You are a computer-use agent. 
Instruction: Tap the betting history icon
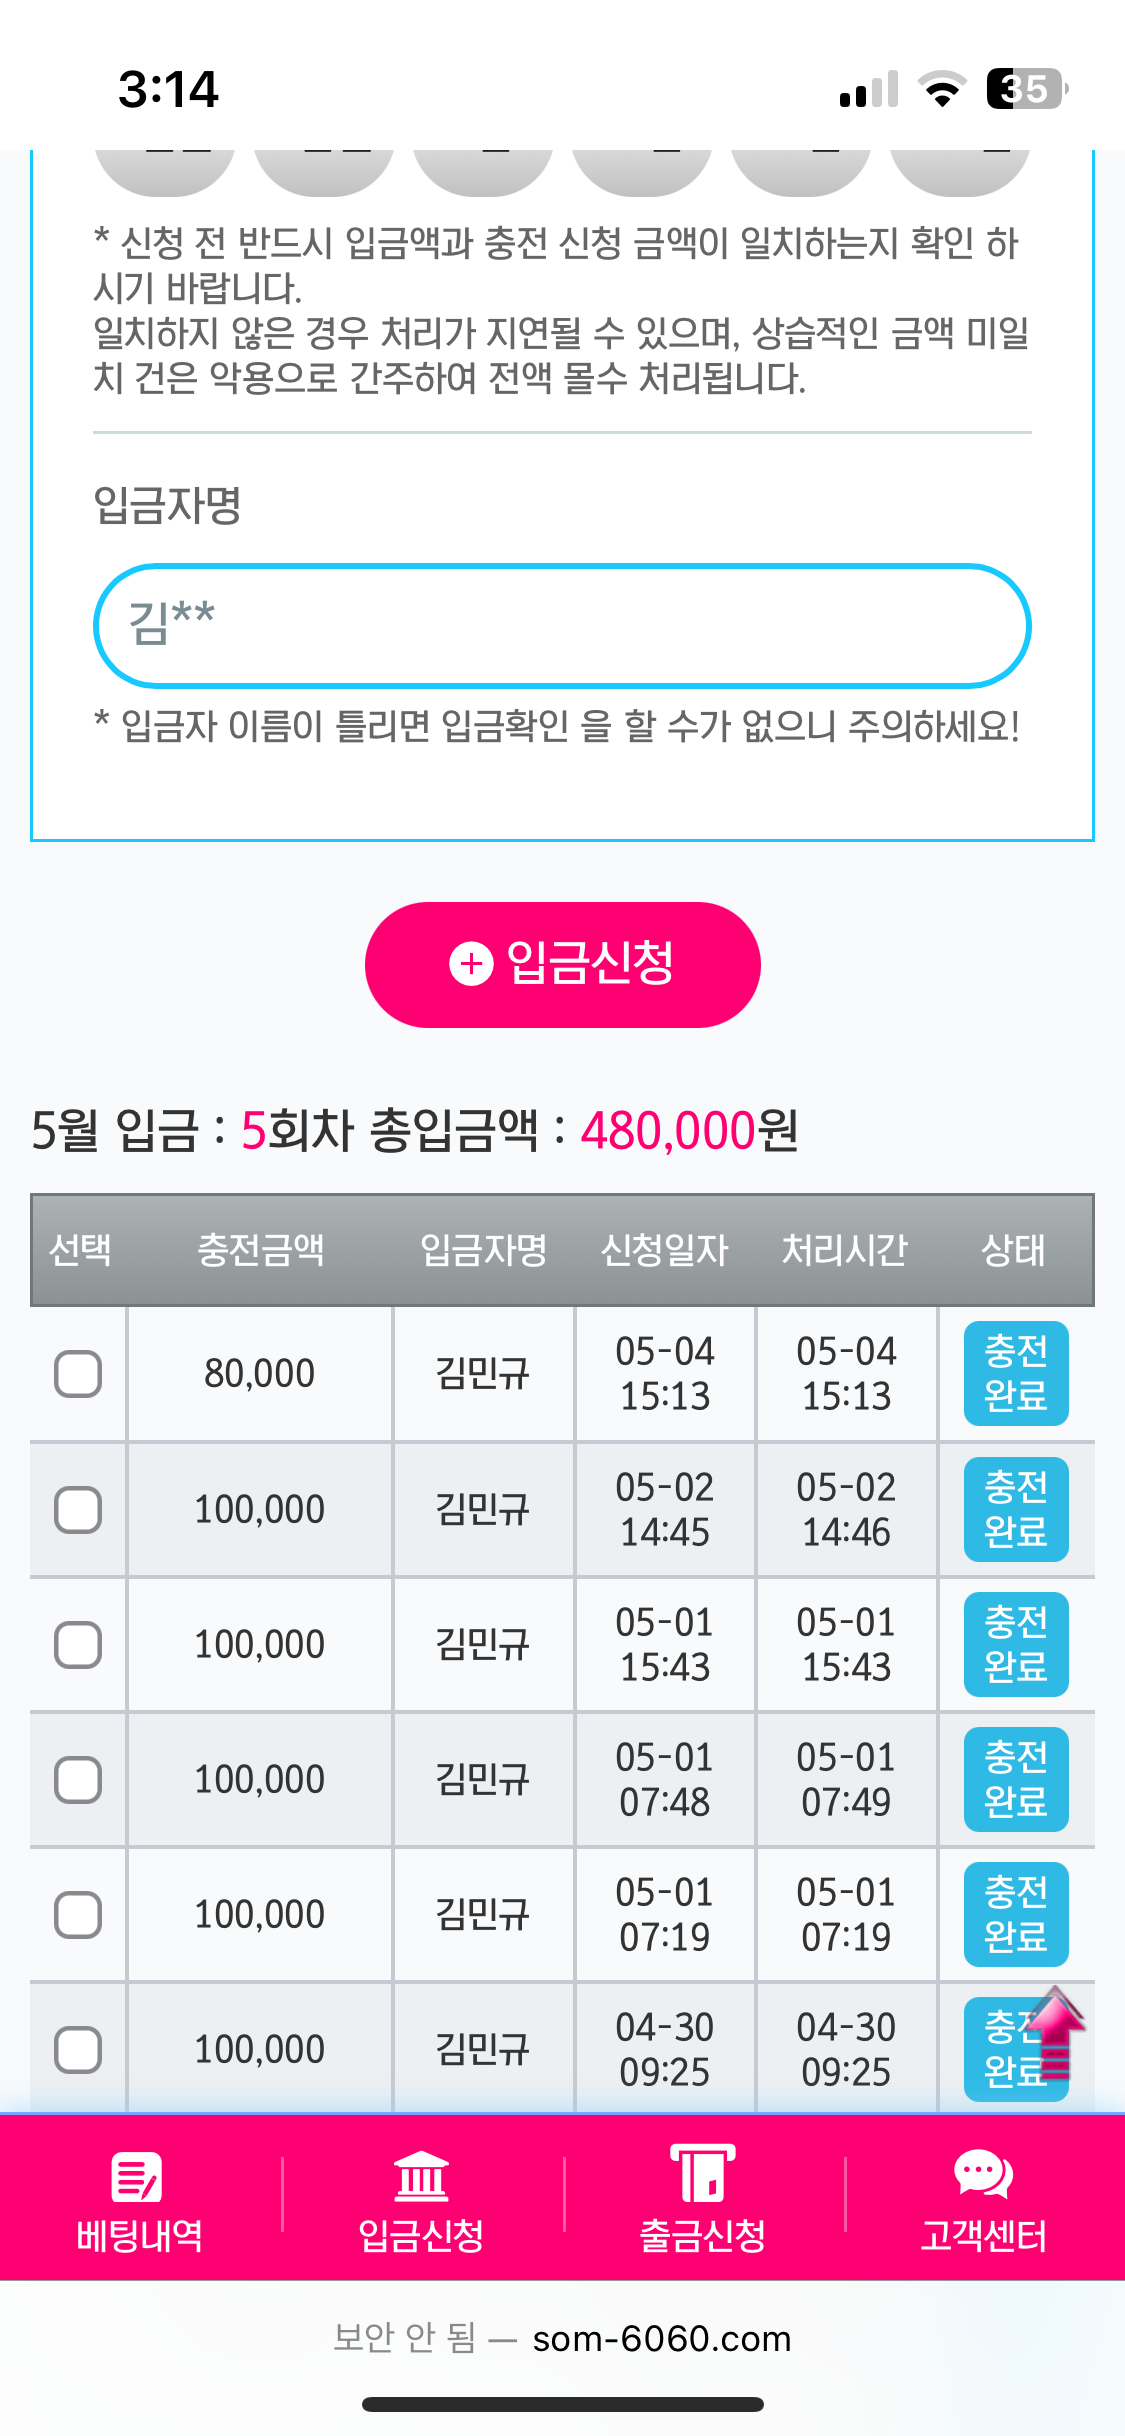coord(137,2176)
